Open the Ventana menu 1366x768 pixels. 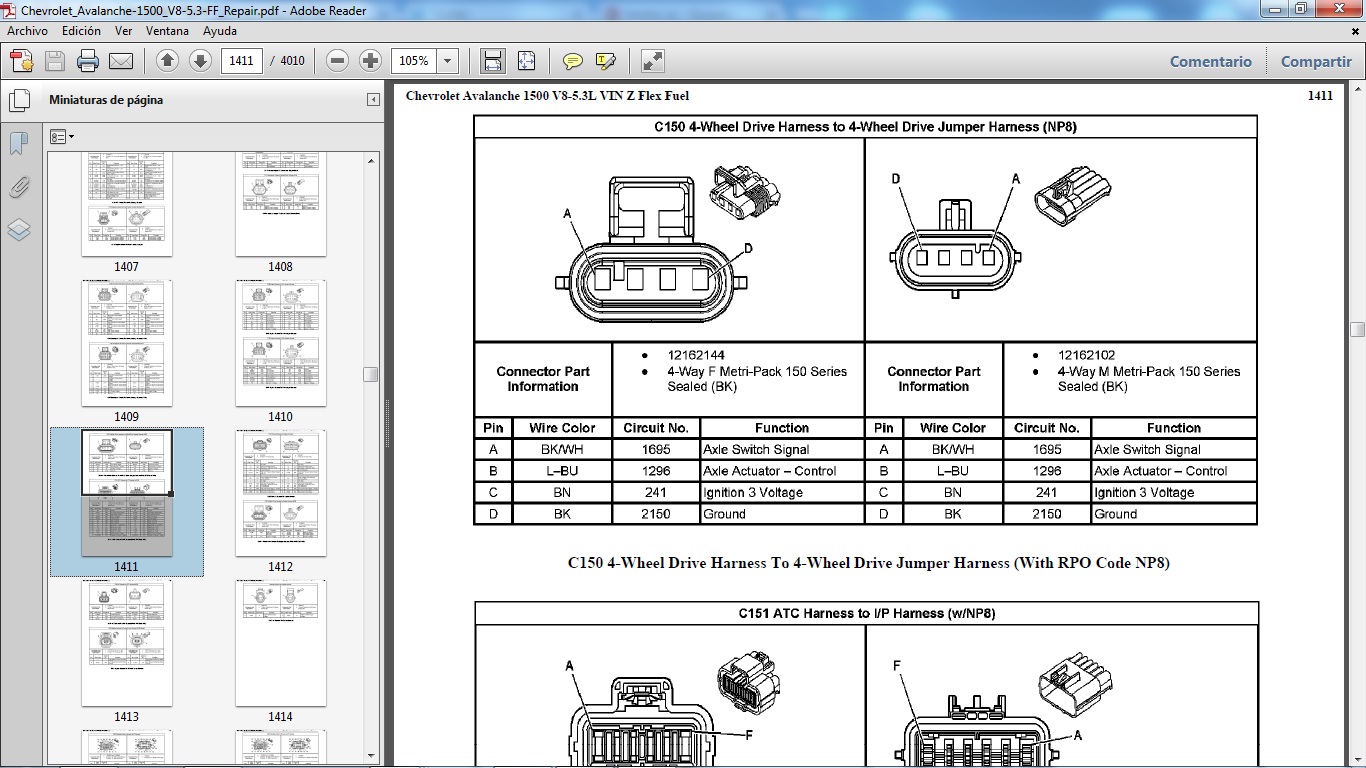pos(167,31)
